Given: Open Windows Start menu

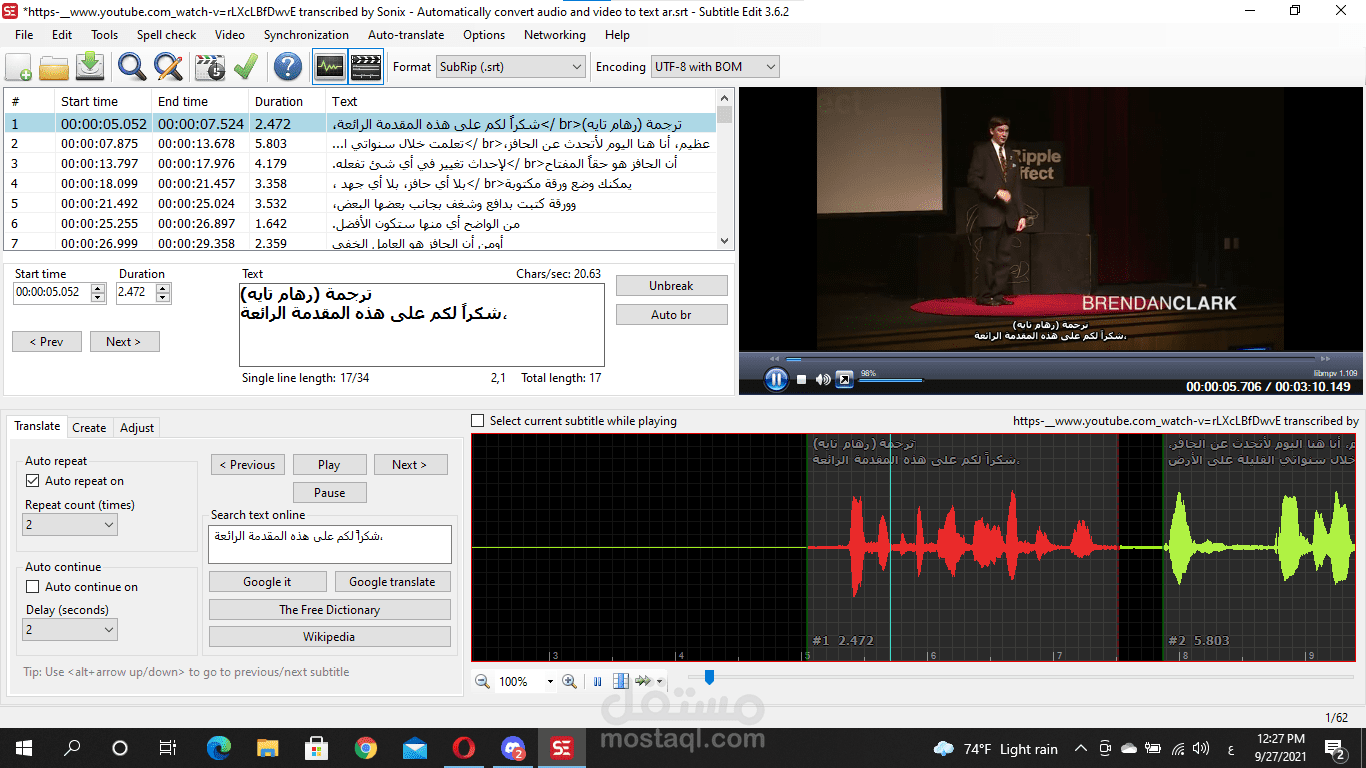Looking at the screenshot, I should tap(23, 748).
